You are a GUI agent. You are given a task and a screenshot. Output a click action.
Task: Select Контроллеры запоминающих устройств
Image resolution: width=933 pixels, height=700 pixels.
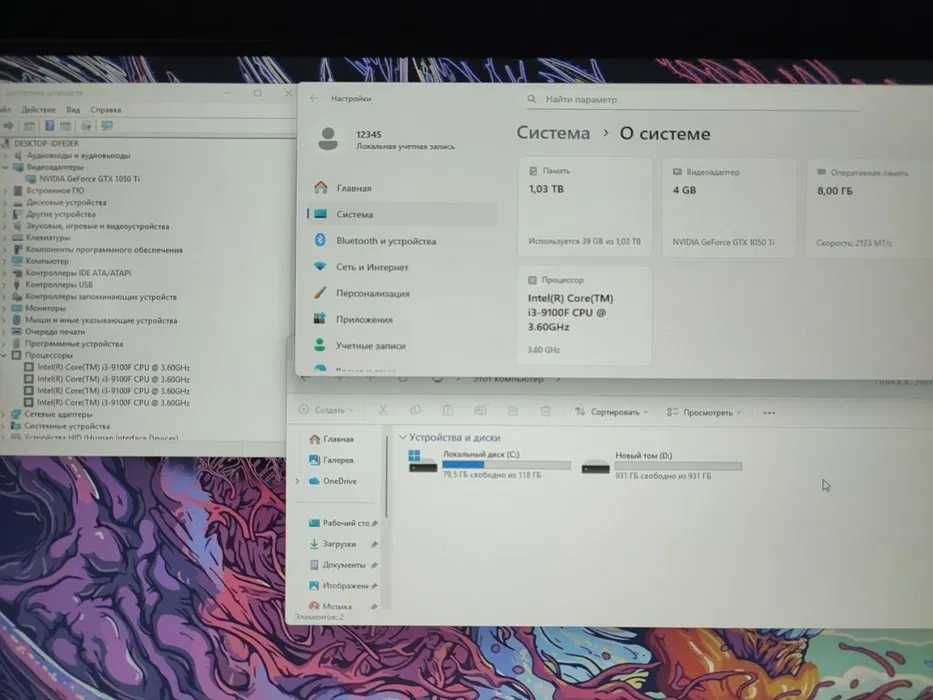tap(101, 296)
